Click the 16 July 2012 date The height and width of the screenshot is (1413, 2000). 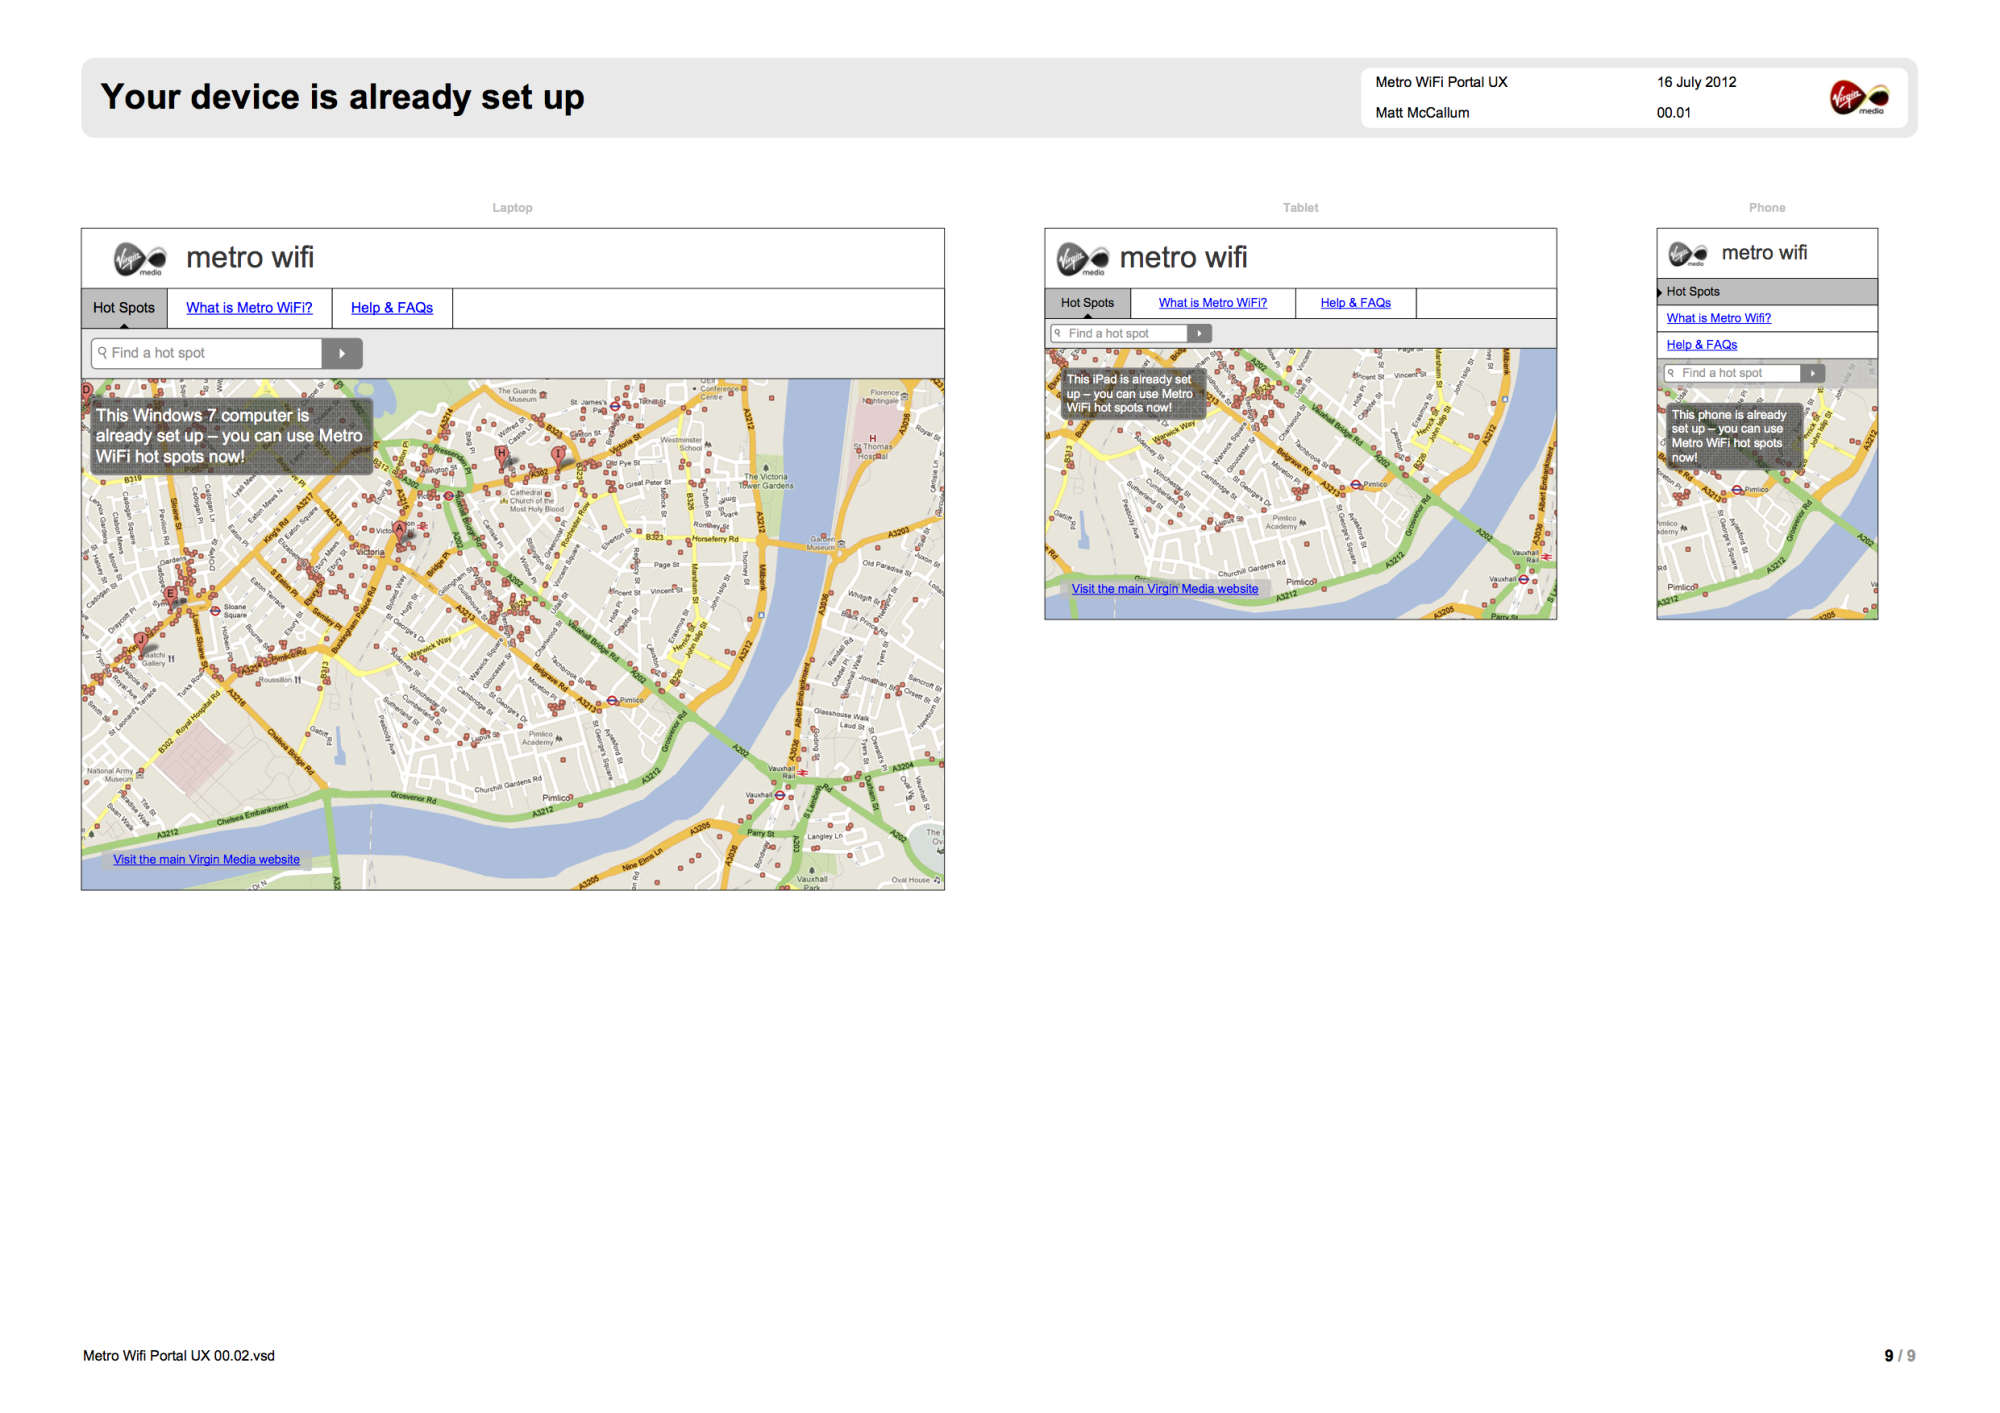click(x=1696, y=82)
